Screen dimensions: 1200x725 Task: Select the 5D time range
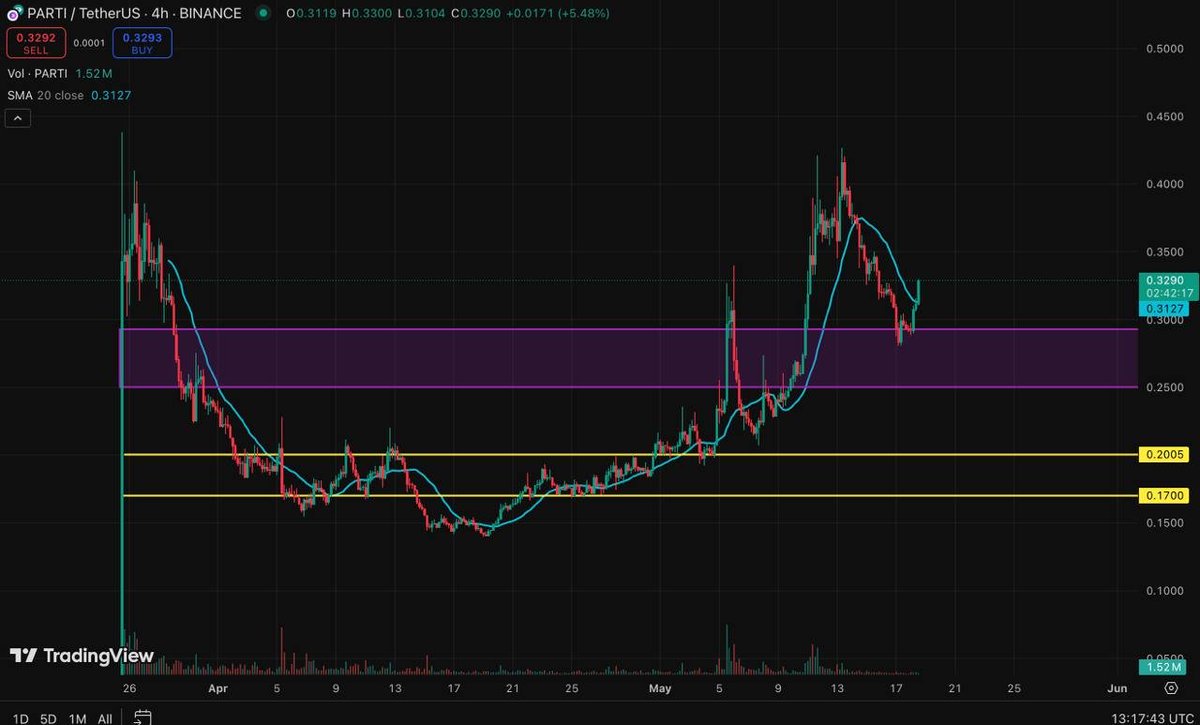click(48, 718)
